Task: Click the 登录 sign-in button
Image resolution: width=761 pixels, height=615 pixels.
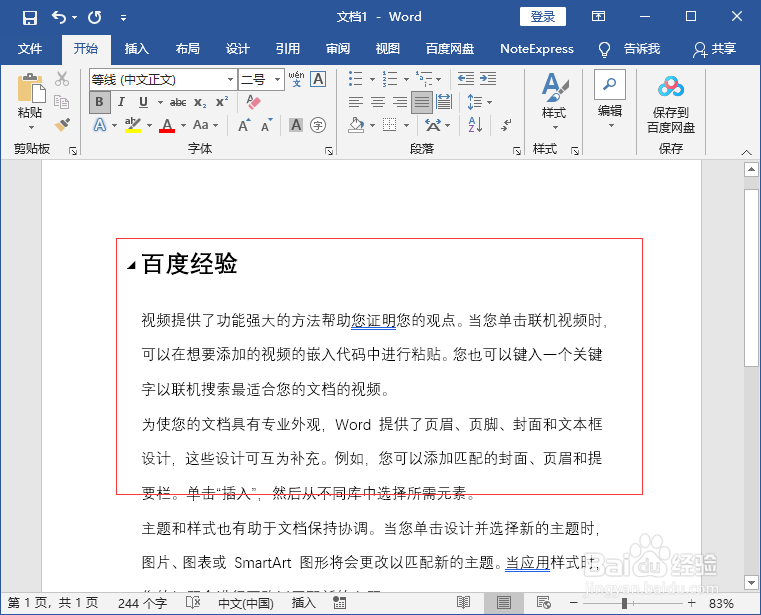Action: (543, 17)
